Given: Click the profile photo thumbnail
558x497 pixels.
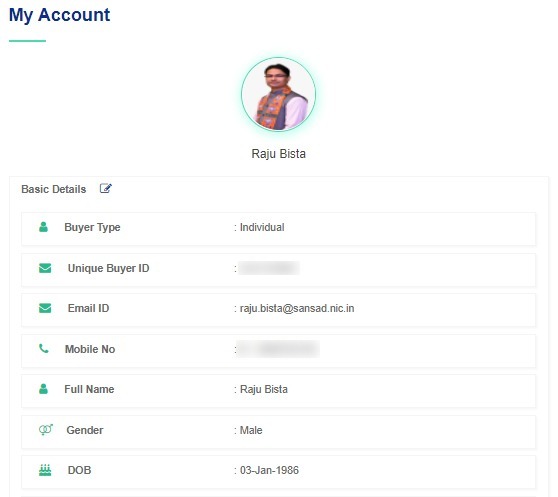Looking at the screenshot, I should tap(278, 94).
